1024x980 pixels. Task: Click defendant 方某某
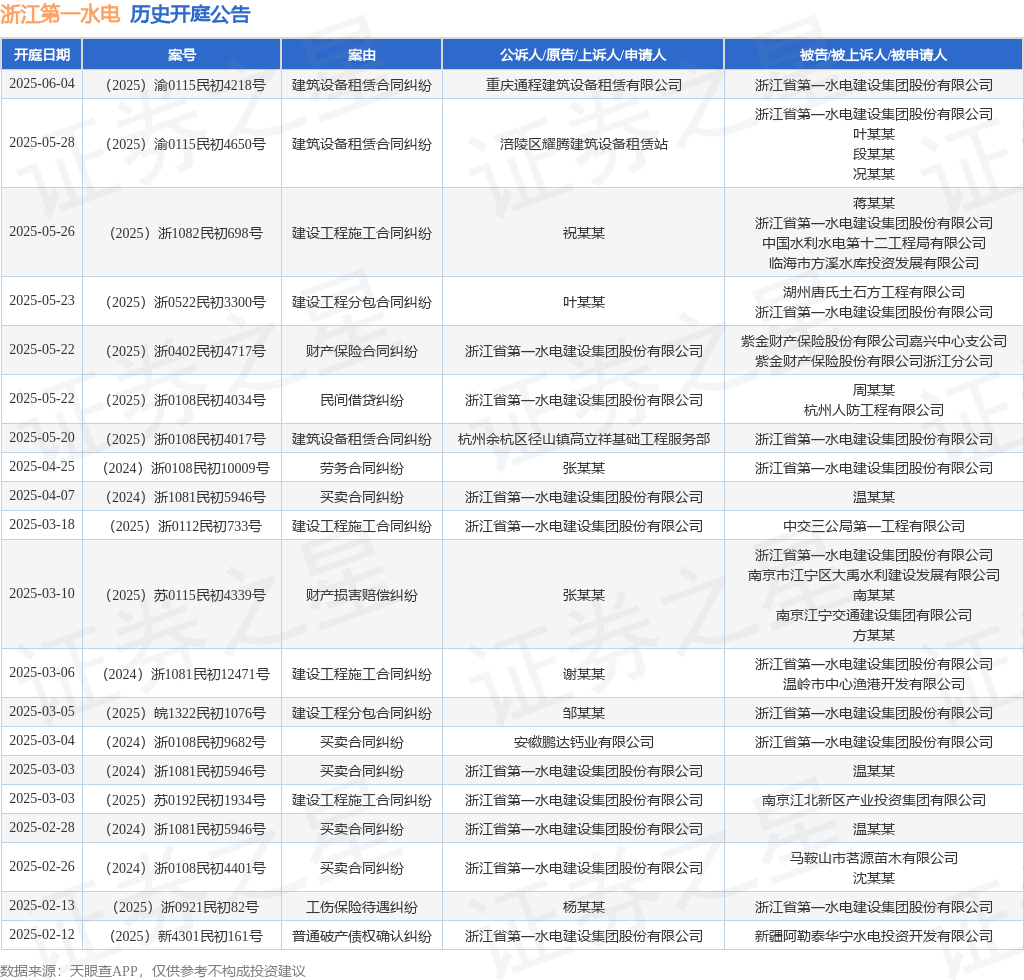coord(874,635)
